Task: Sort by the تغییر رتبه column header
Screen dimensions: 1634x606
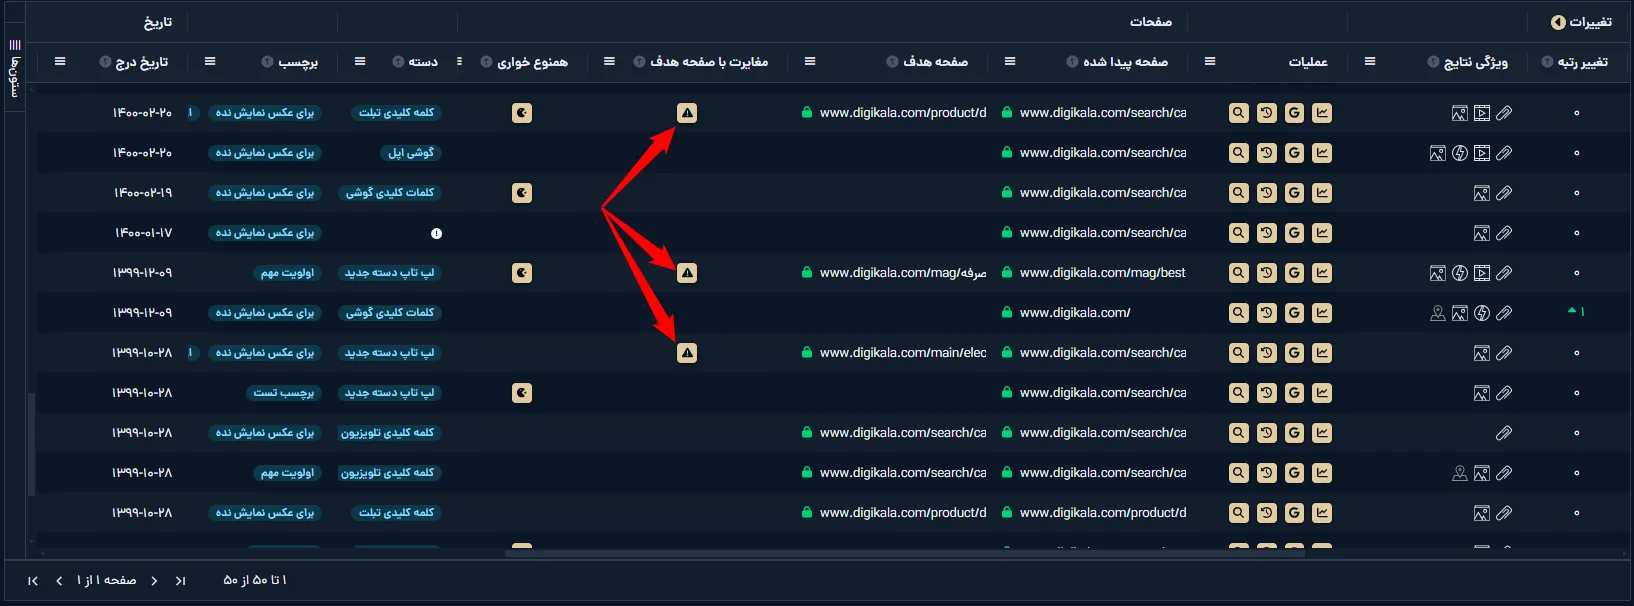Action: tap(1582, 62)
